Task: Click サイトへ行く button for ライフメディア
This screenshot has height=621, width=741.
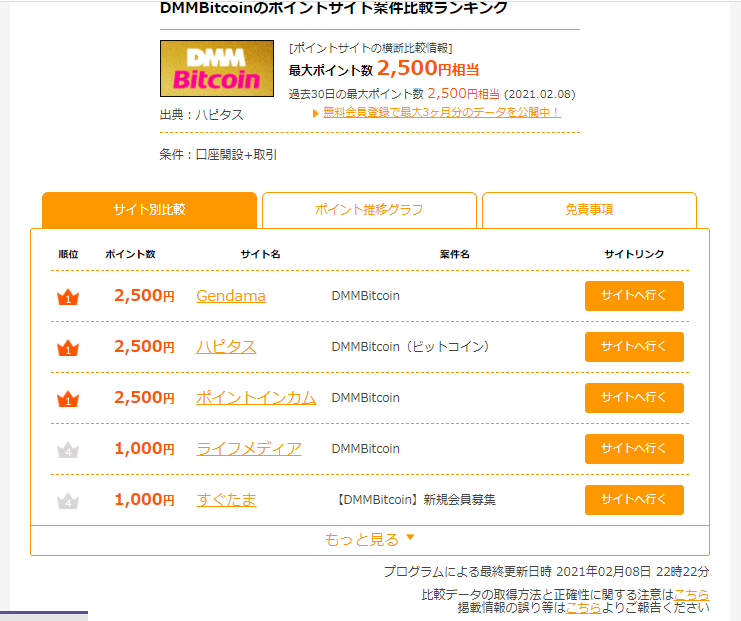Action: [x=634, y=449]
